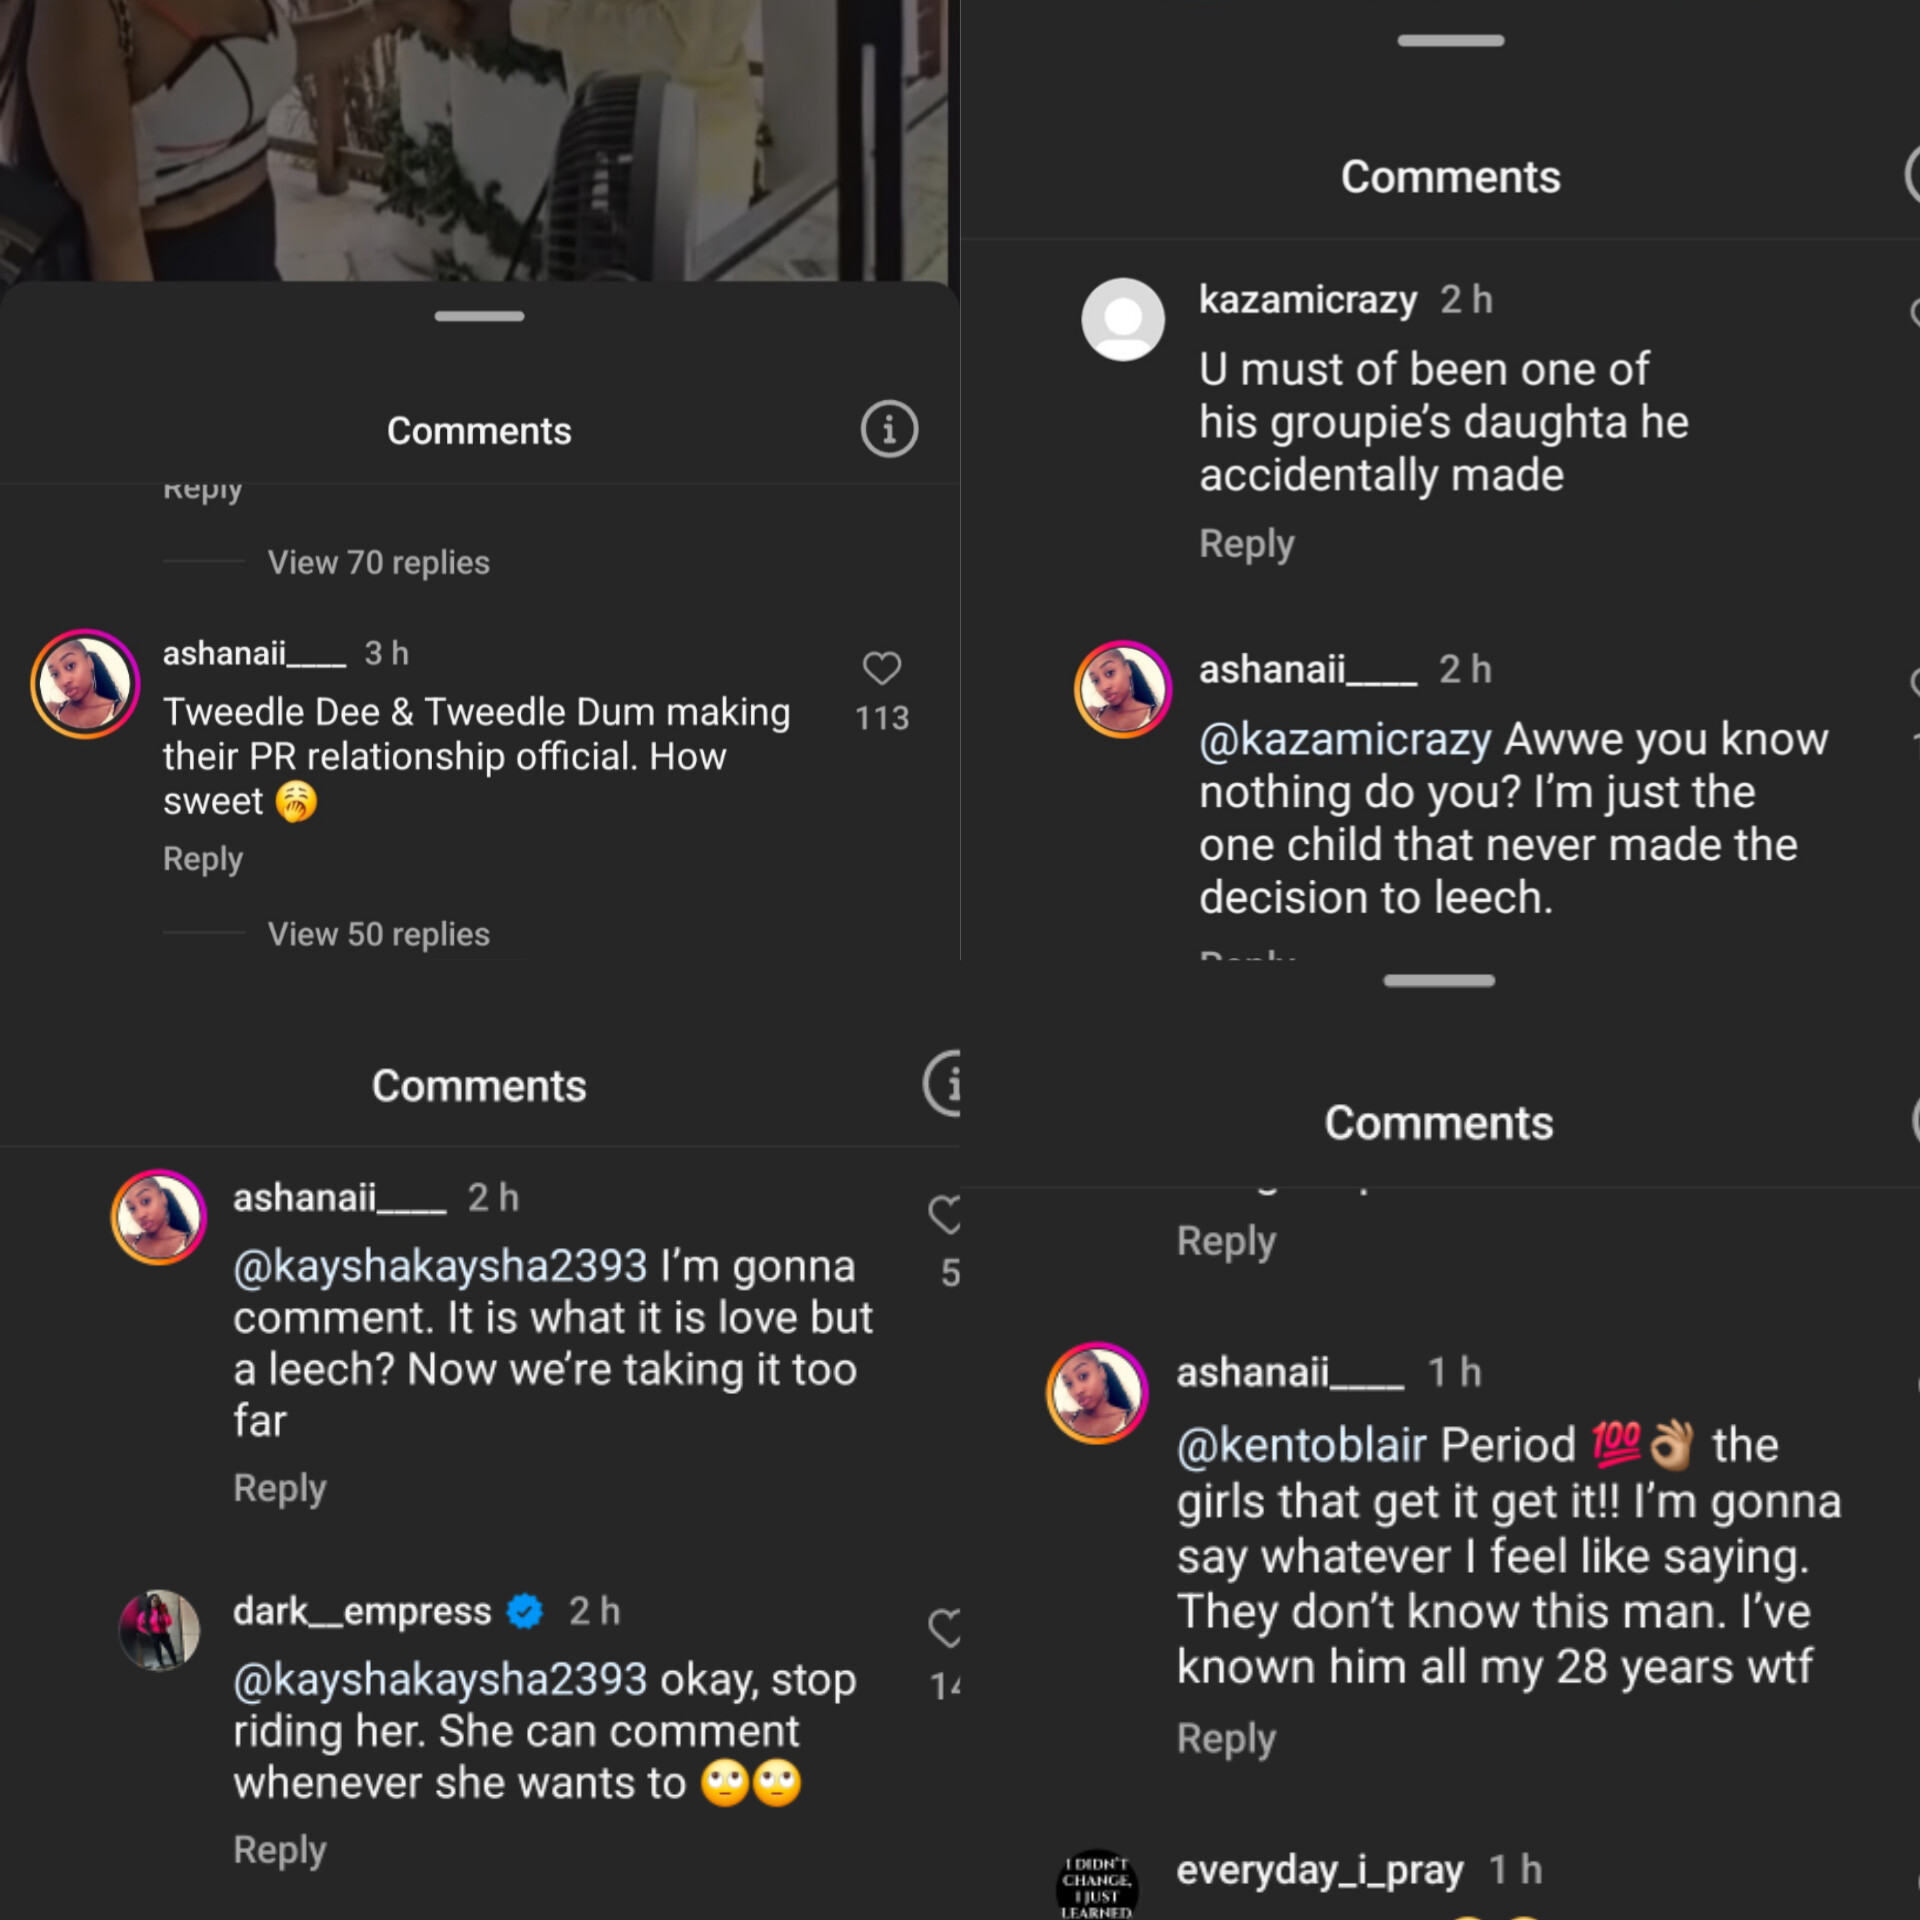Like dark__empress's comment with the heart
Image resolution: width=1920 pixels, height=1920 pixels.
coord(944,1628)
